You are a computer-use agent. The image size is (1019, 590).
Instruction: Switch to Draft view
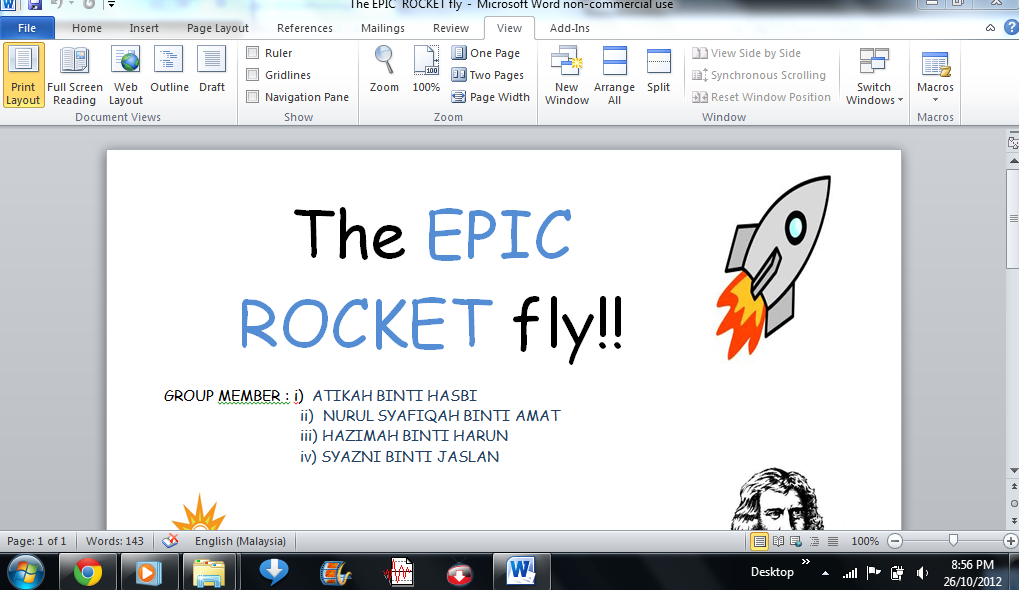tap(212, 70)
